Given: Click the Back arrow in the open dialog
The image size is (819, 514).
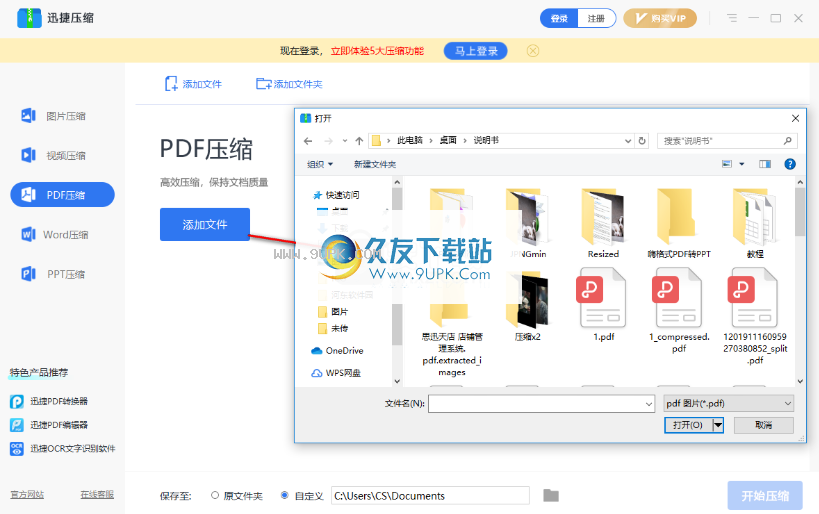Looking at the screenshot, I should [308, 141].
